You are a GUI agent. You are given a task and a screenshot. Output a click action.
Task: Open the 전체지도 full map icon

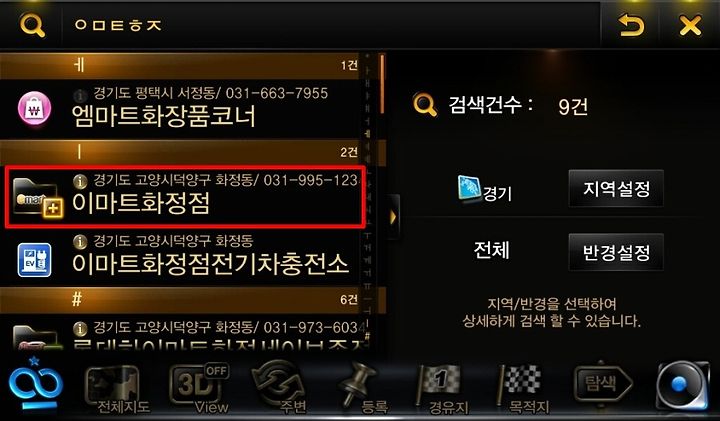tap(115, 388)
